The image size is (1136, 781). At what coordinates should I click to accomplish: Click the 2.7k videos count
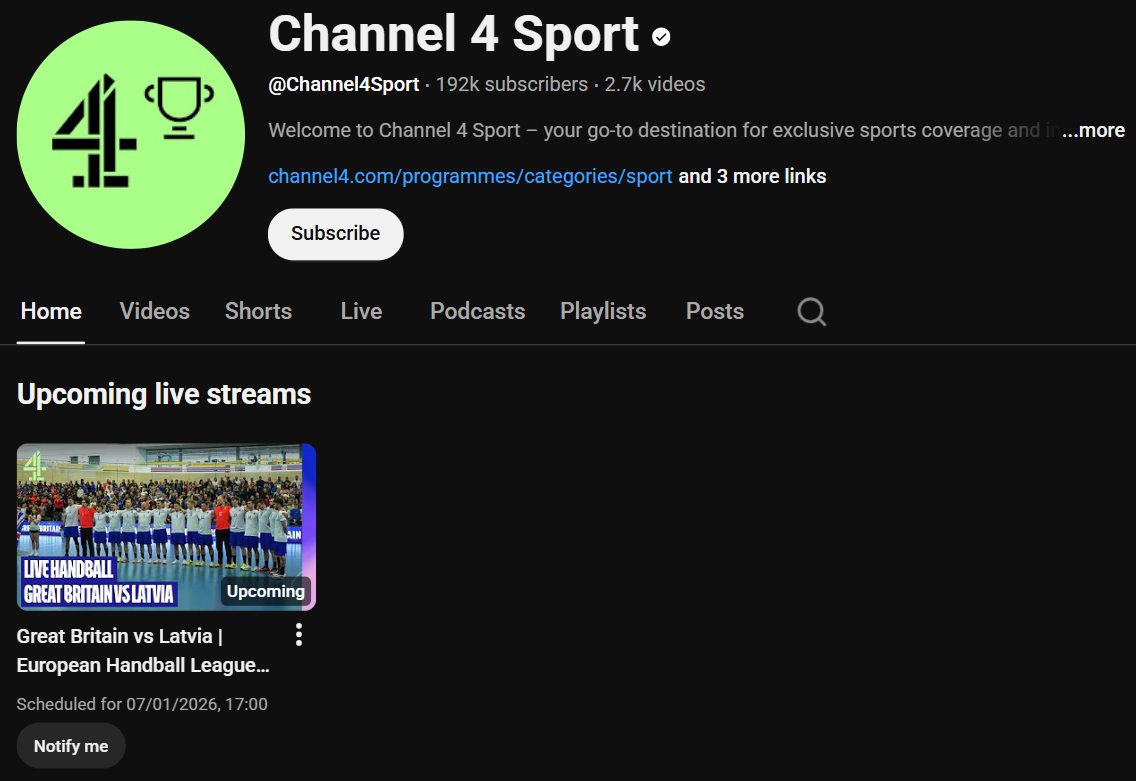click(654, 85)
